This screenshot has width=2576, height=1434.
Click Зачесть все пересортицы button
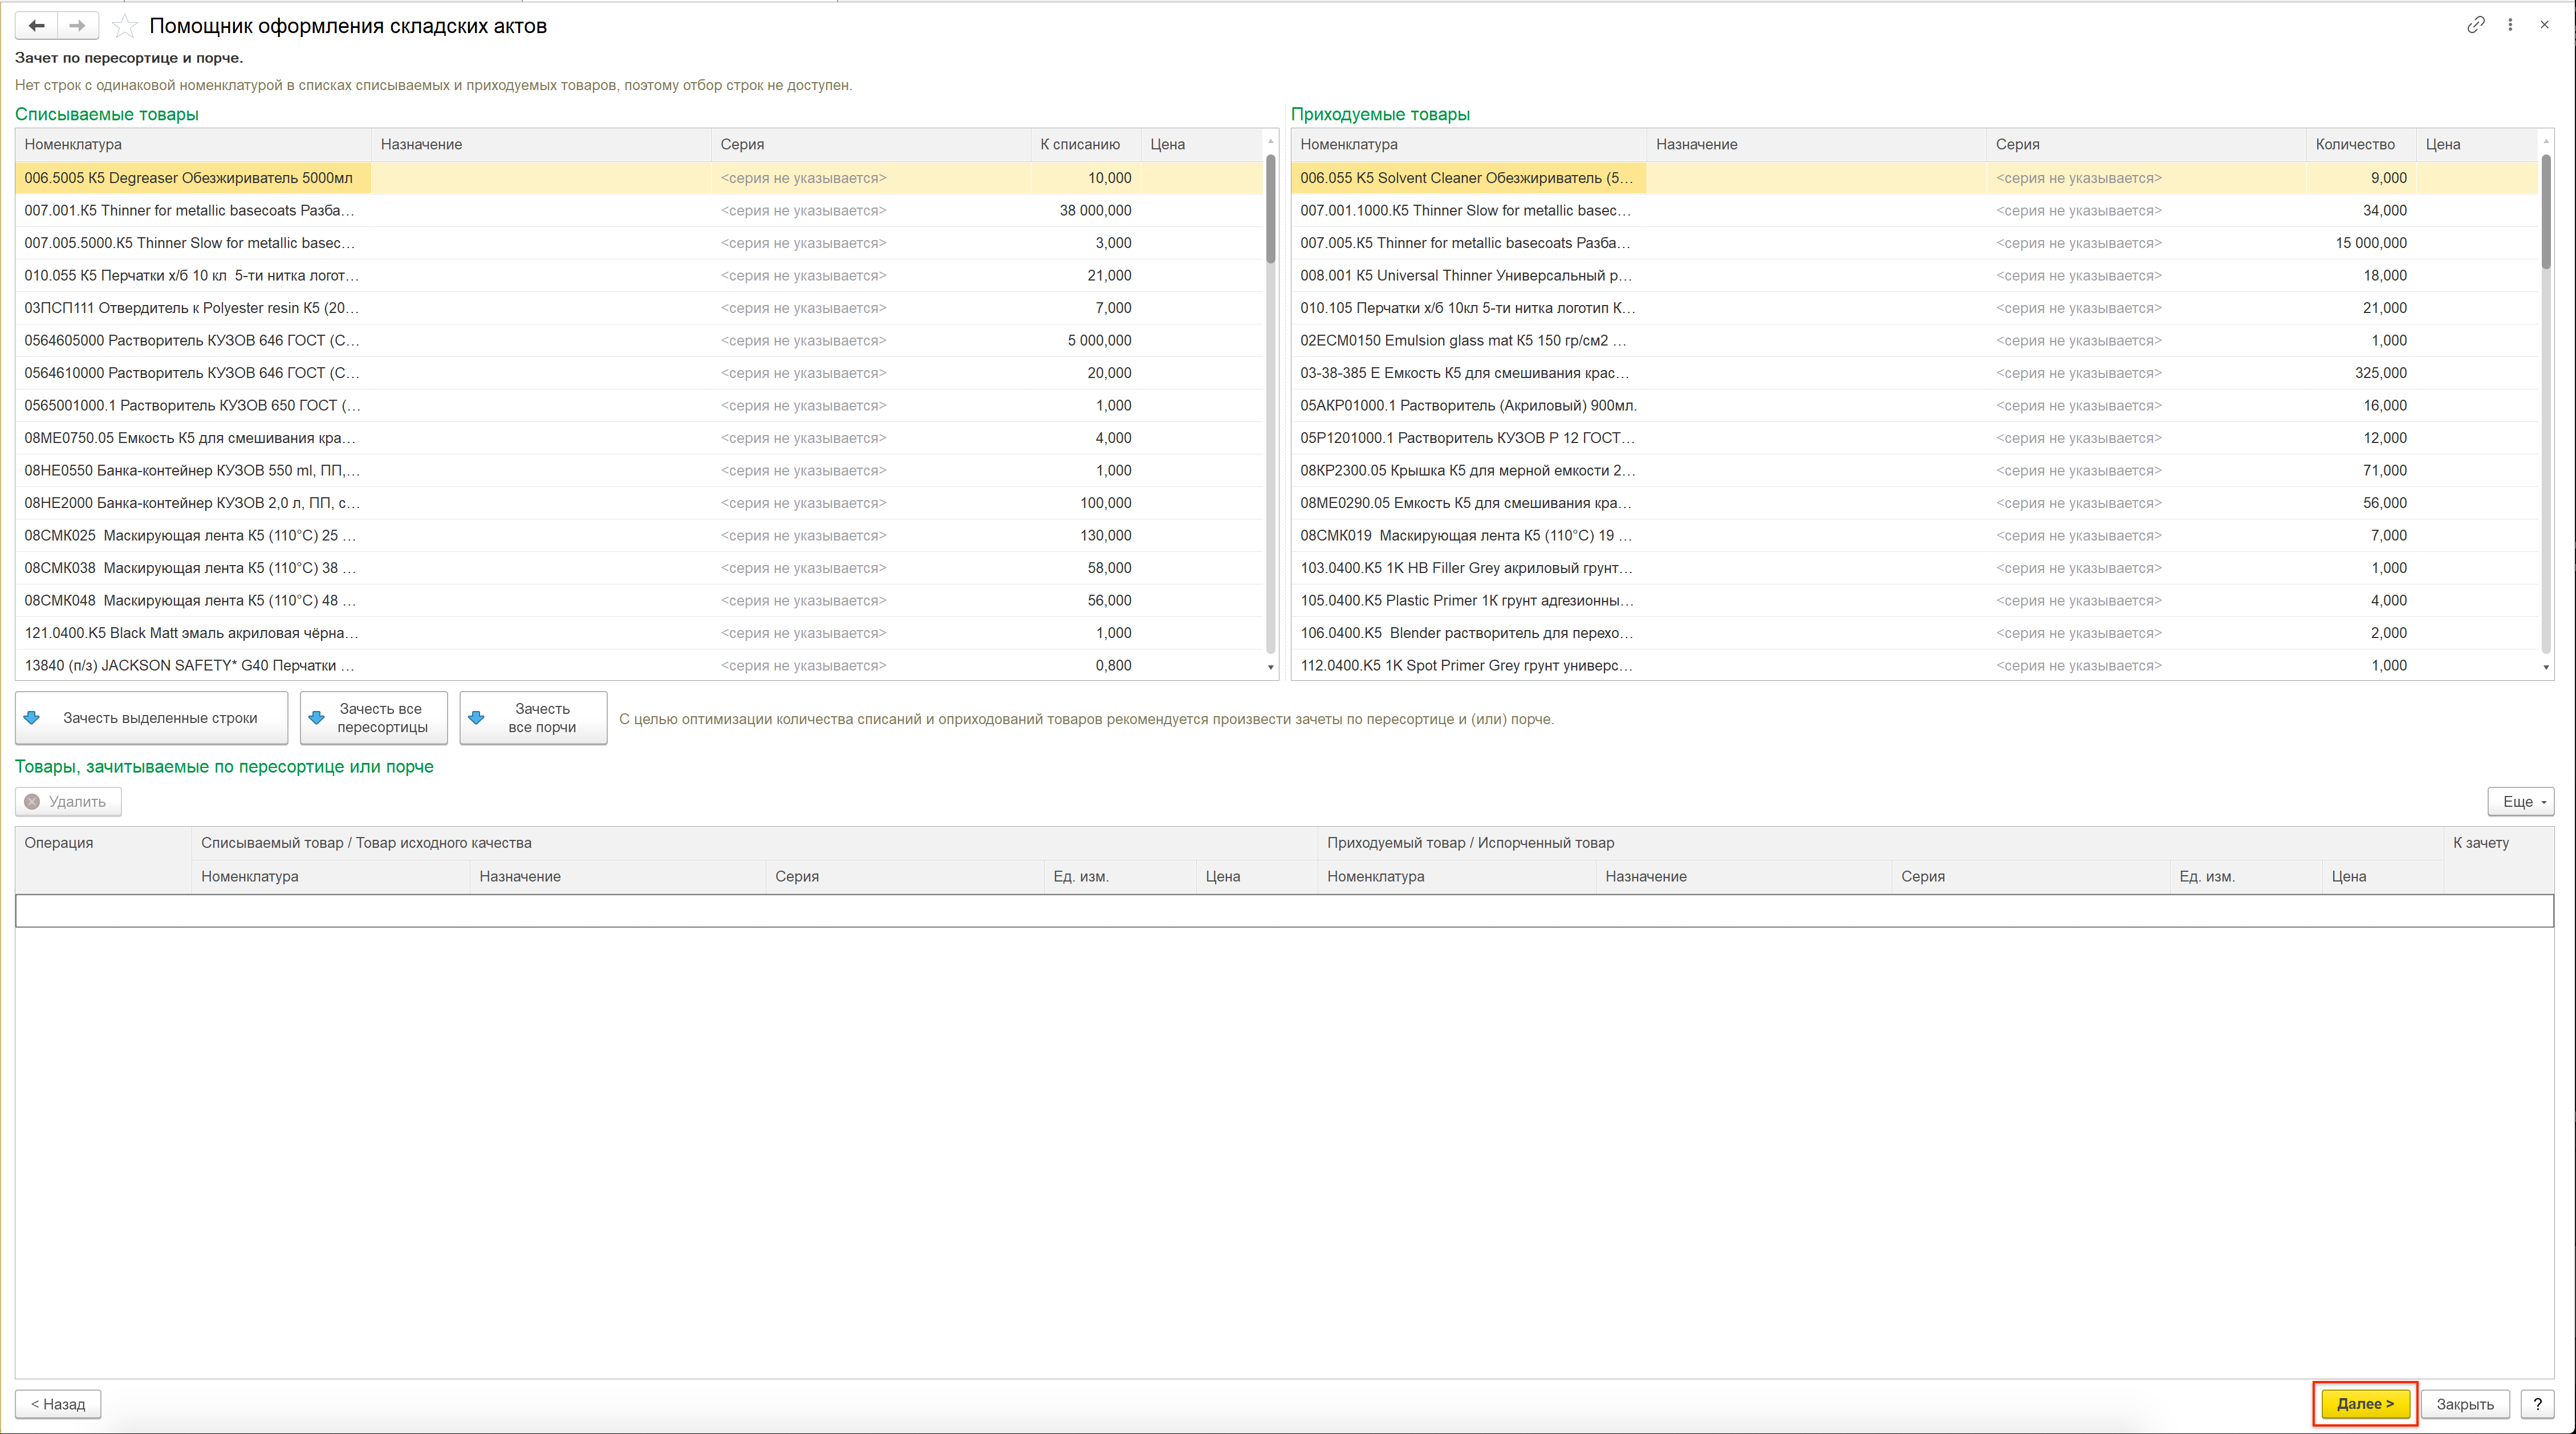click(x=373, y=718)
